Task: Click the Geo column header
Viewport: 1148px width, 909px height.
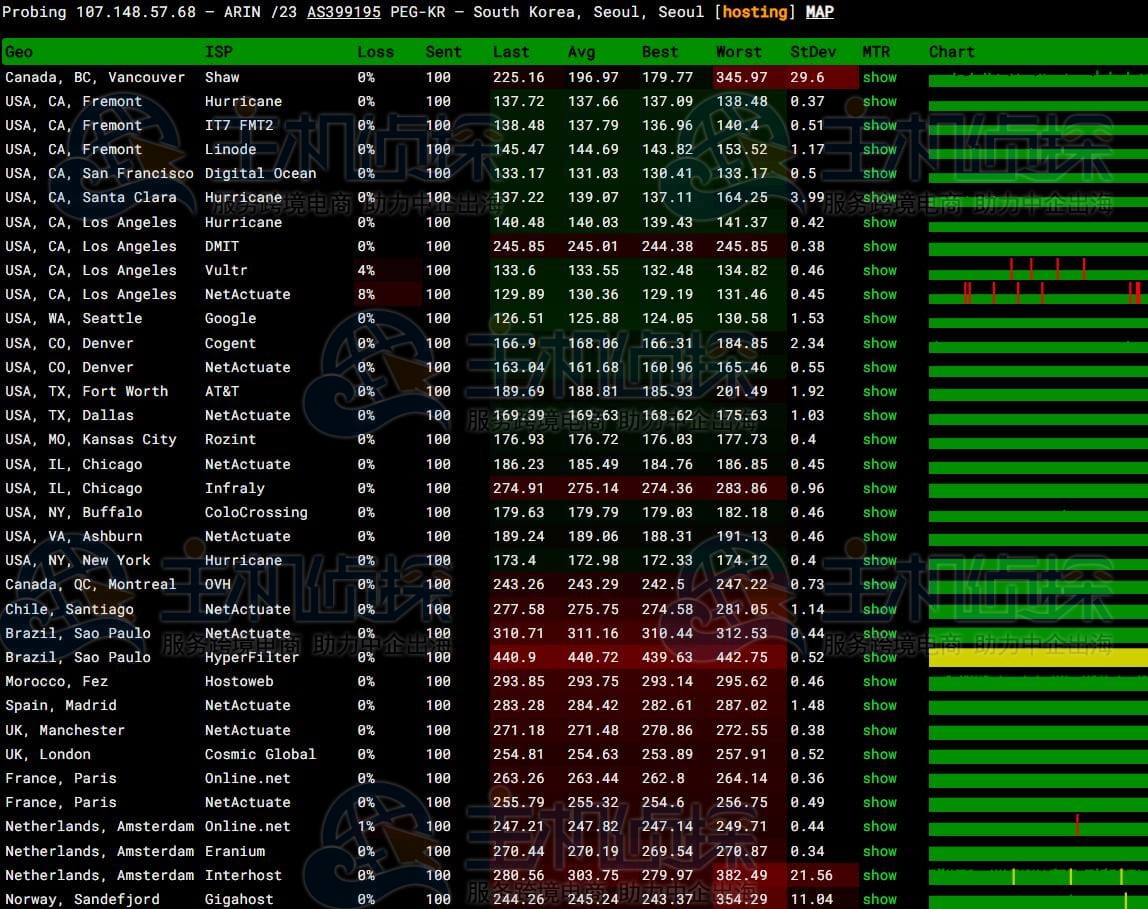Action: click(19, 52)
